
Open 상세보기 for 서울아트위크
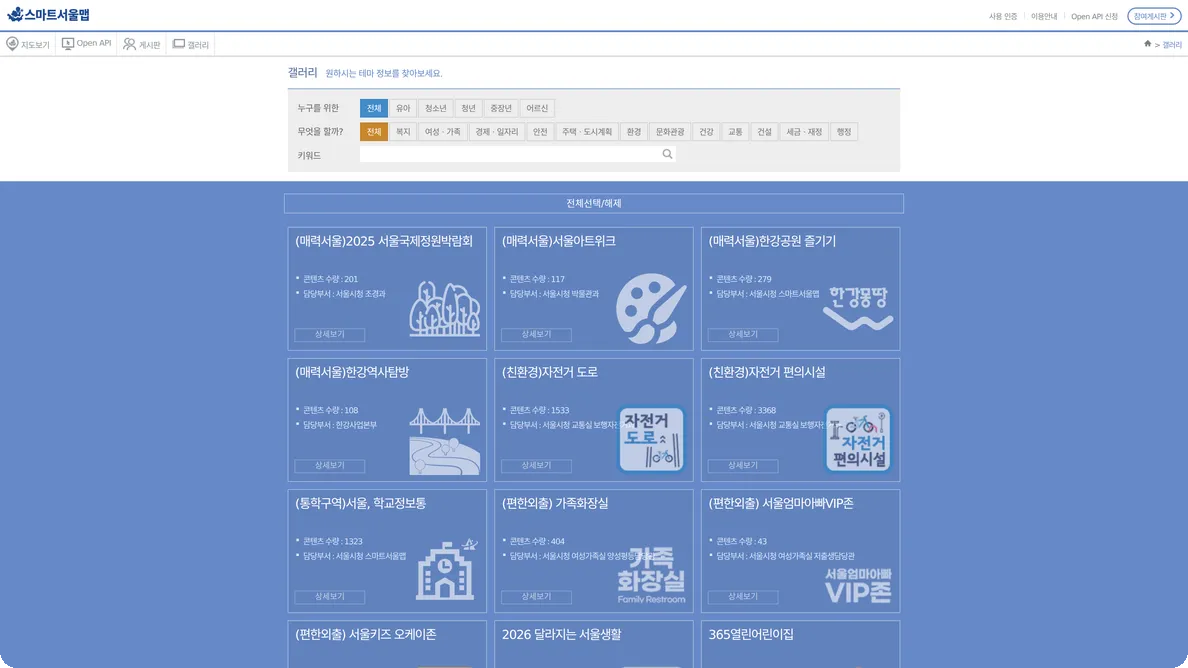click(x=536, y=334)
